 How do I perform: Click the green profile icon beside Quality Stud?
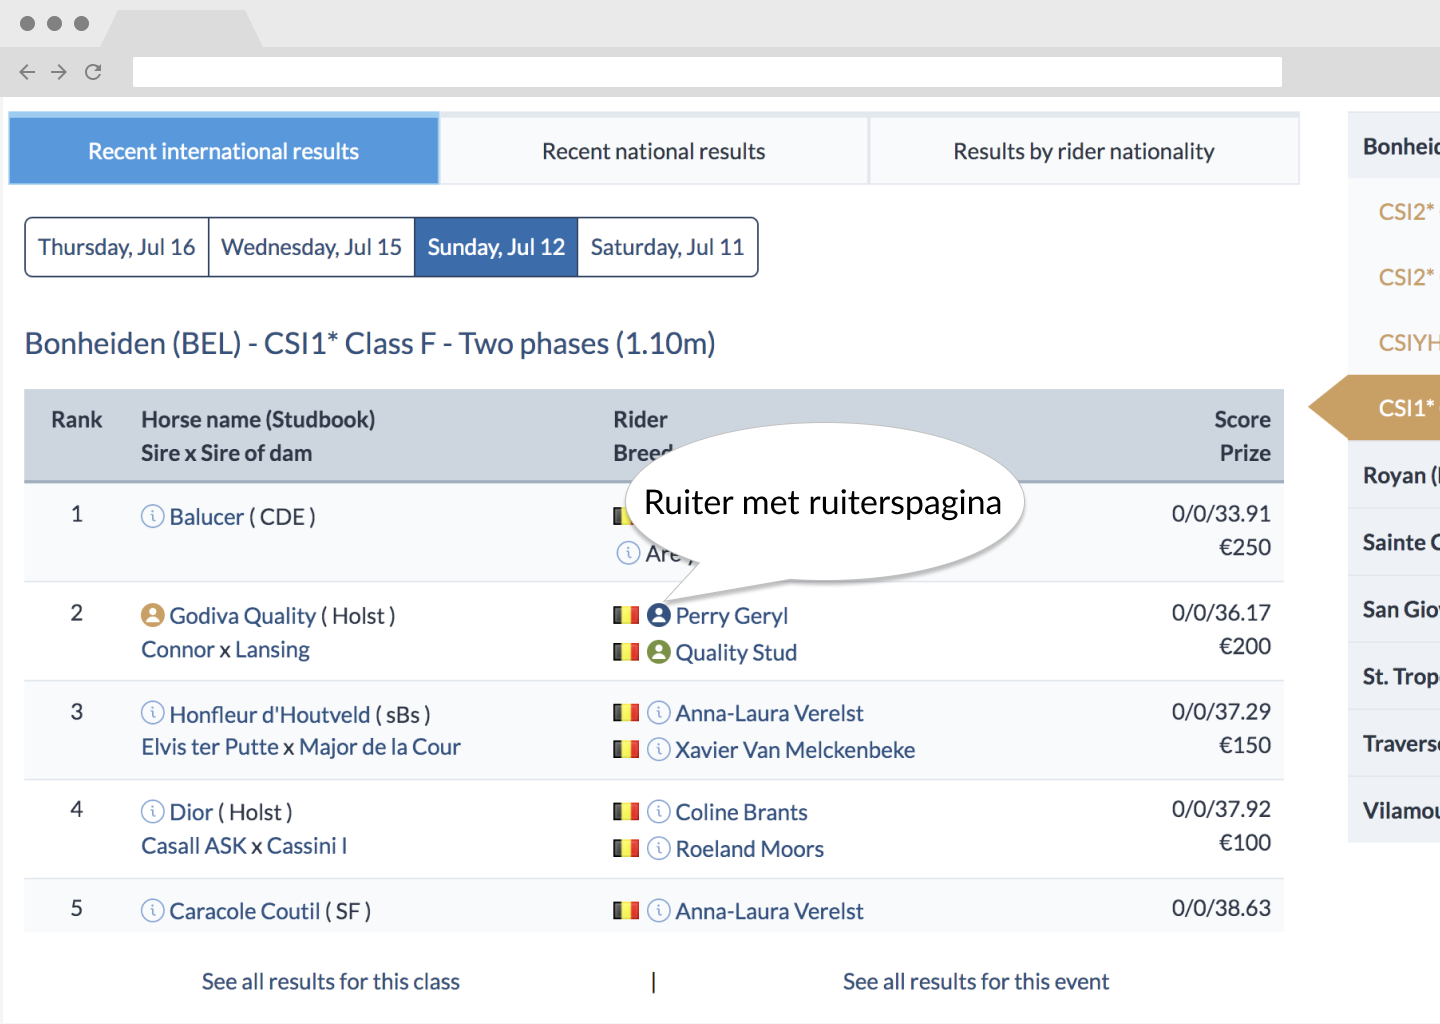click(x=659, y=652)
